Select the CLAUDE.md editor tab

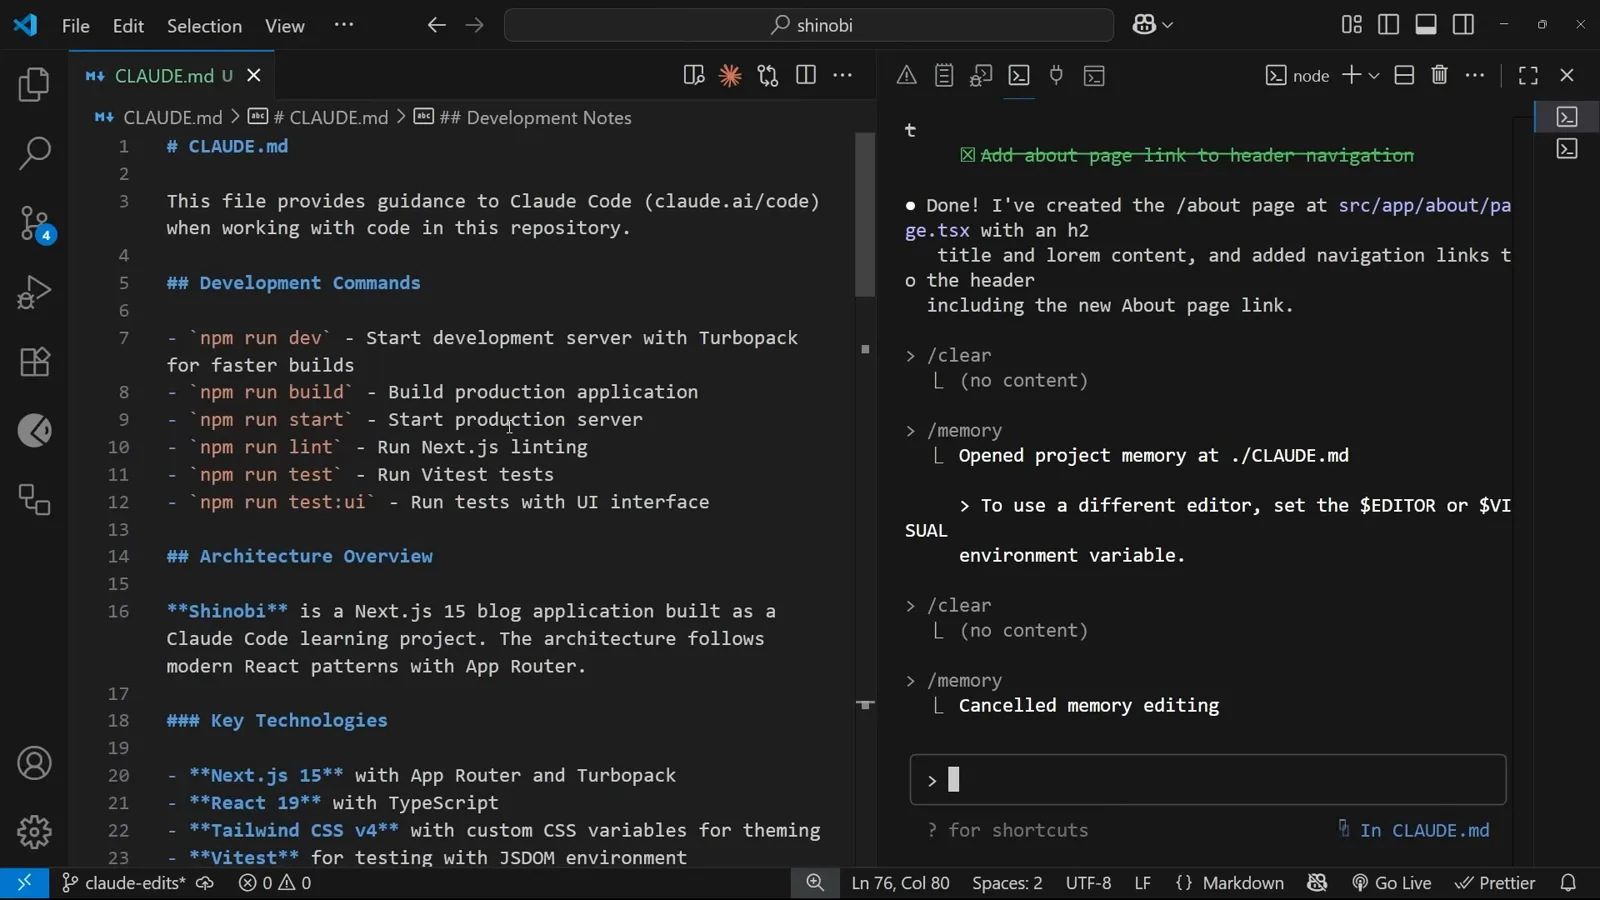[x=172, y=76]
